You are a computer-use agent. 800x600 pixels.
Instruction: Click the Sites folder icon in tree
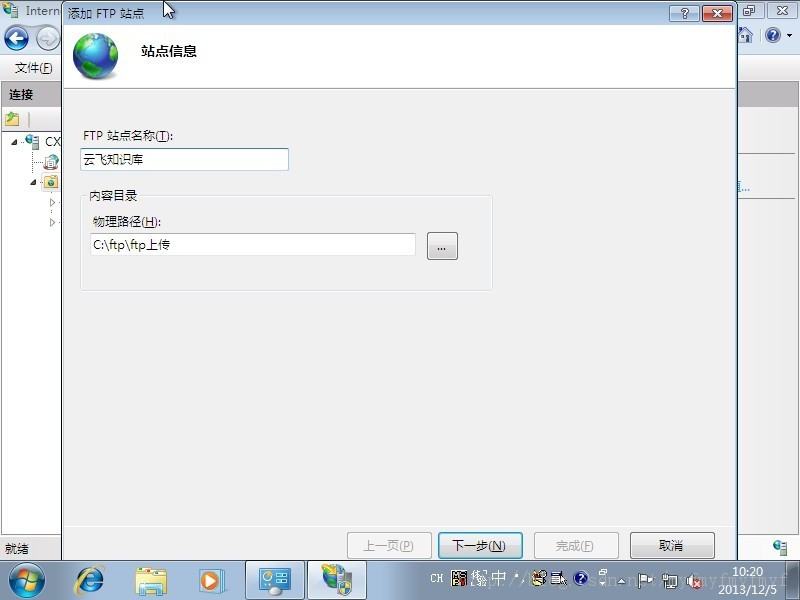[x=52, y=182]
